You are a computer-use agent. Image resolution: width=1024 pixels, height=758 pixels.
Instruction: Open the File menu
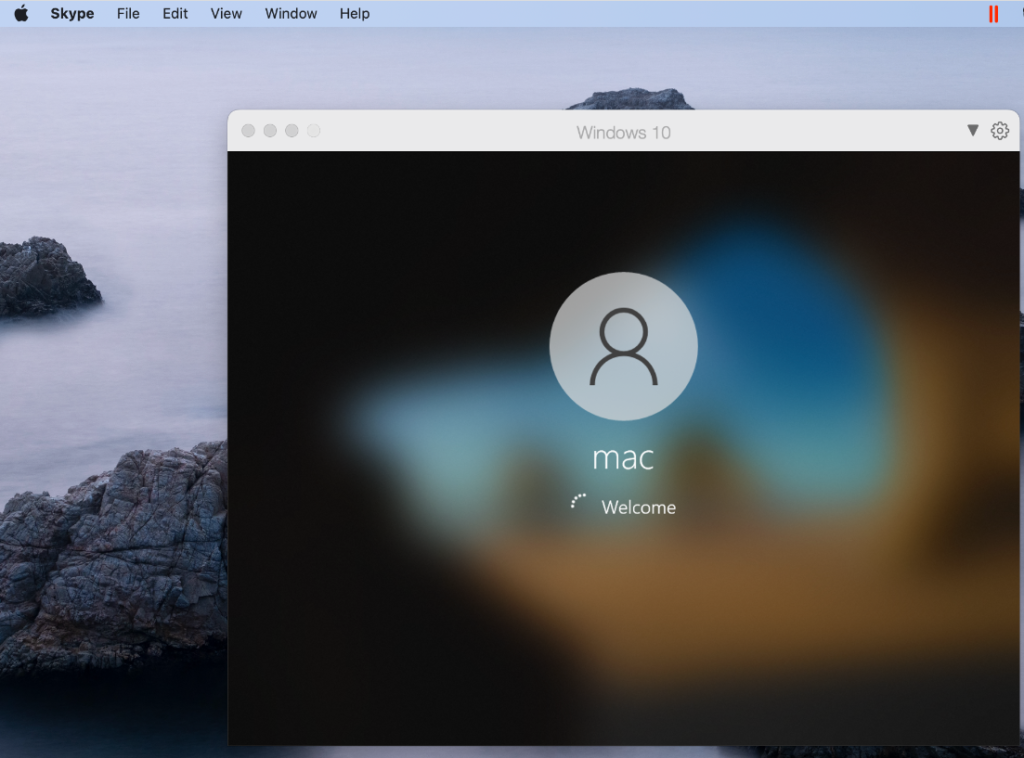(128, 13)
